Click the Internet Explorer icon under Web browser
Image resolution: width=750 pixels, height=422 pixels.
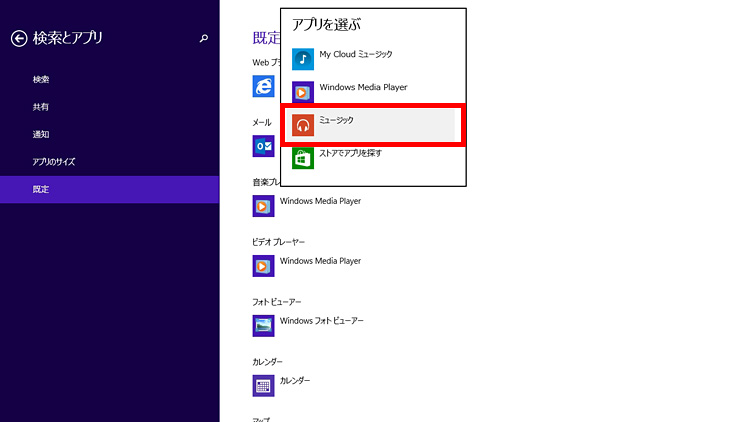click(x=263, y=87)
